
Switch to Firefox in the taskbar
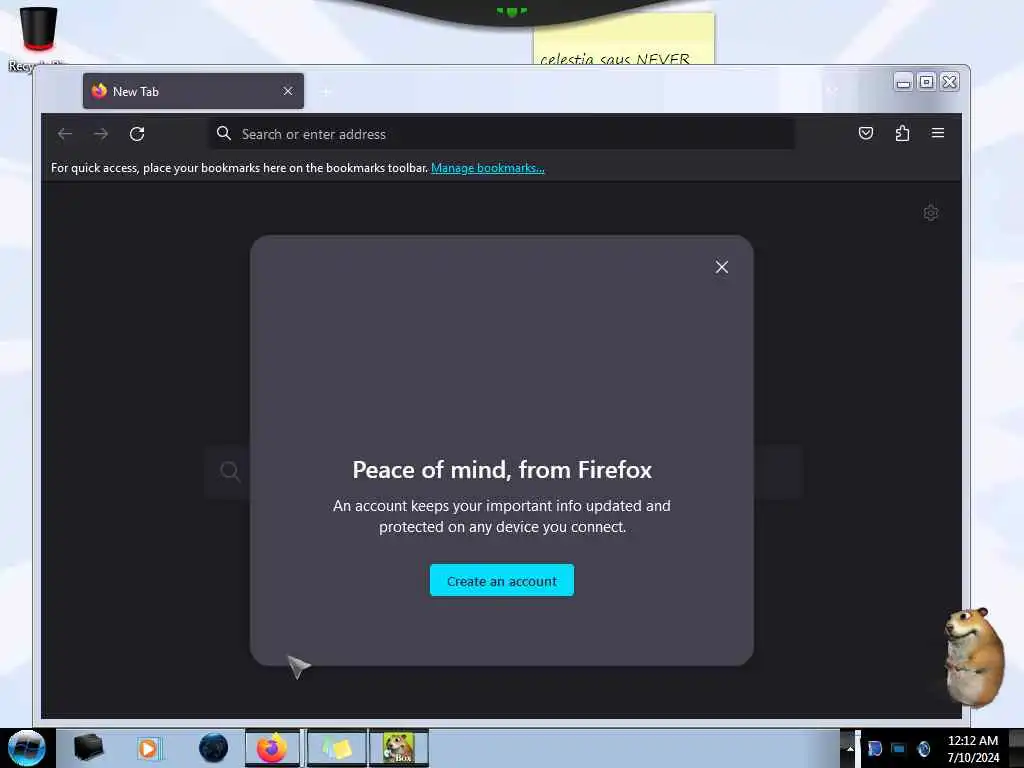pos(272,748)
